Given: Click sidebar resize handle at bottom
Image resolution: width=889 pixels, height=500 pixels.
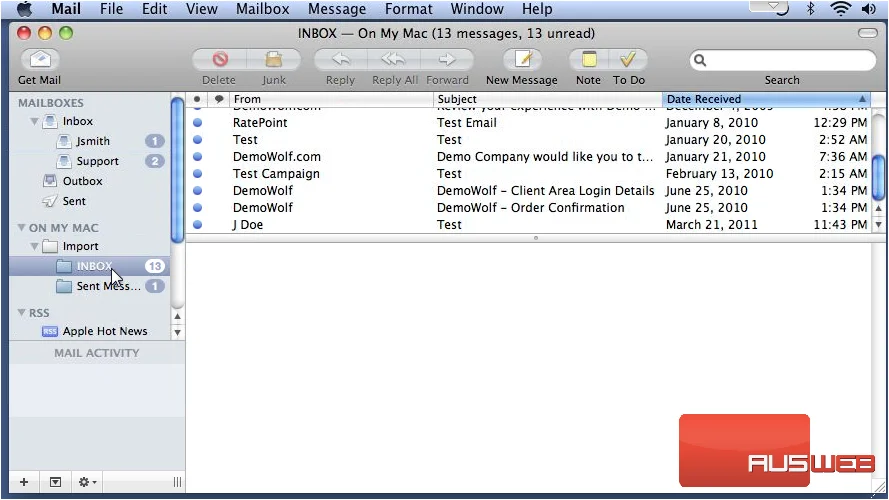Looking at the screenshot, I should [x=177, y=482].
